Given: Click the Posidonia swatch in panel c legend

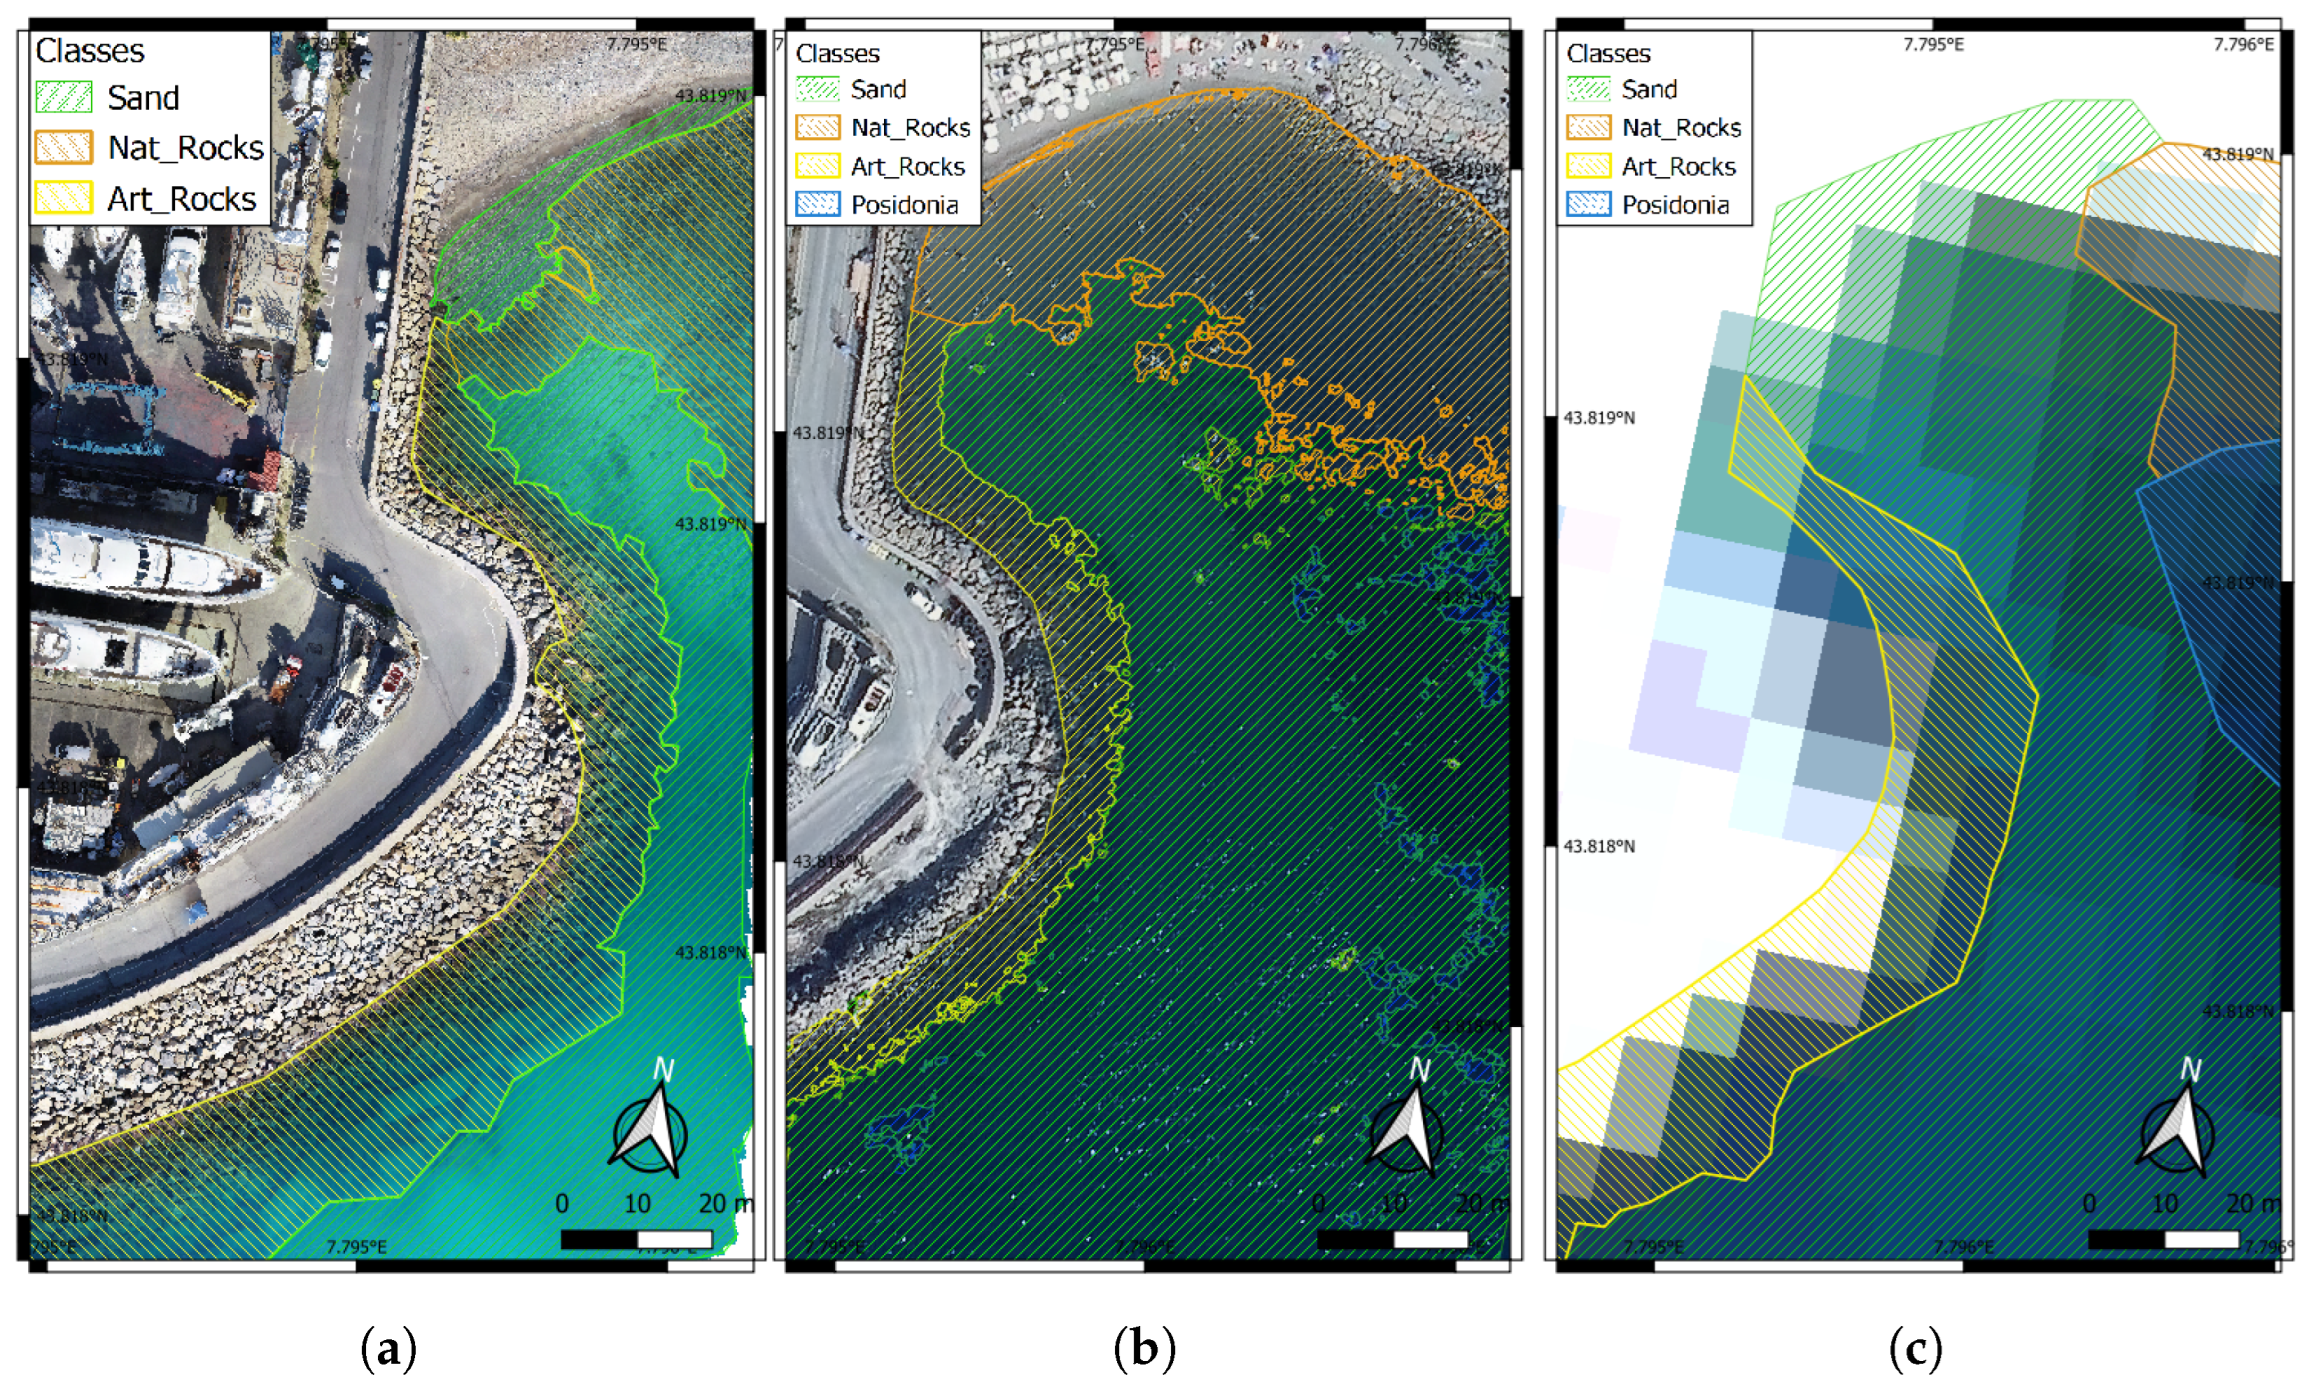Looking at the screenshot, I should coord(1589,204).
